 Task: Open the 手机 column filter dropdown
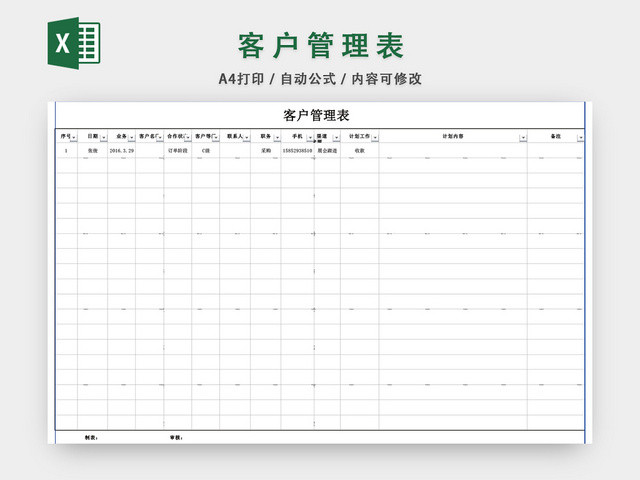(310, 138)
